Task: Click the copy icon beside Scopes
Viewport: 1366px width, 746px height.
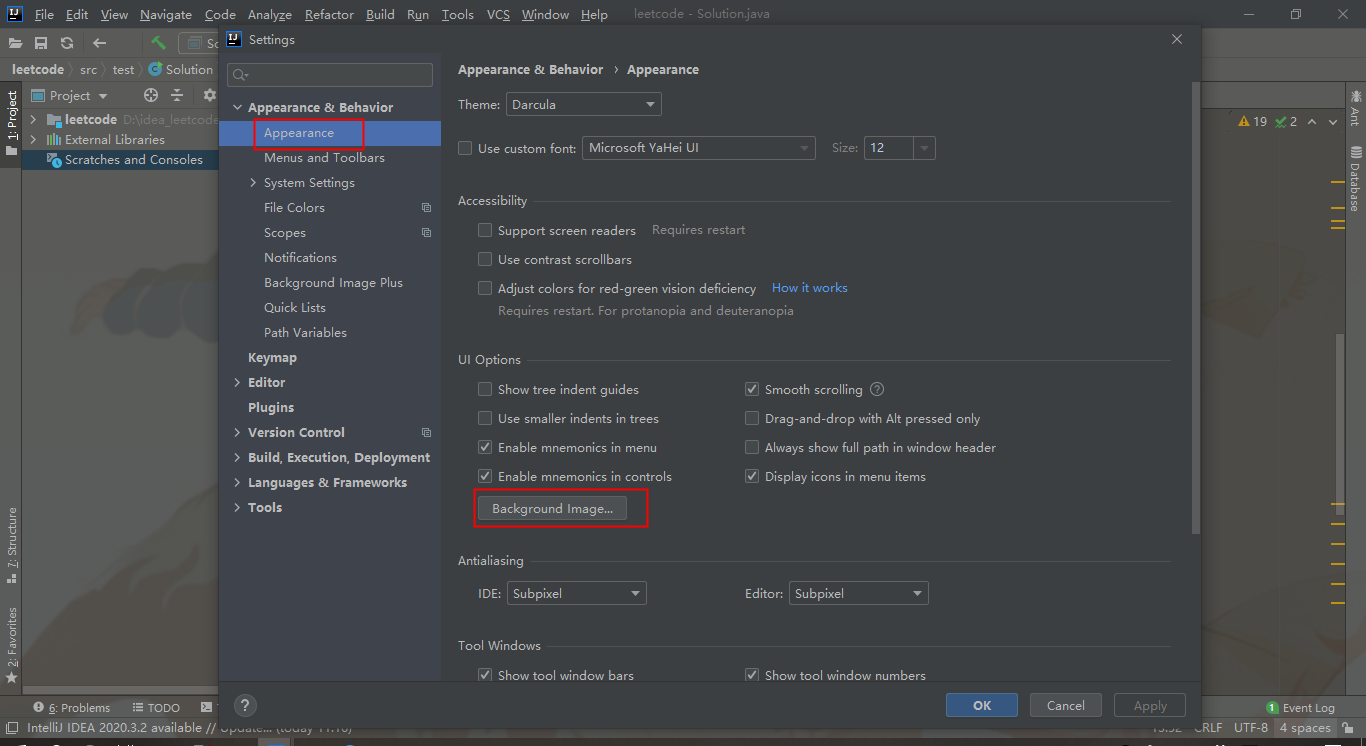Action: (426, 233)
